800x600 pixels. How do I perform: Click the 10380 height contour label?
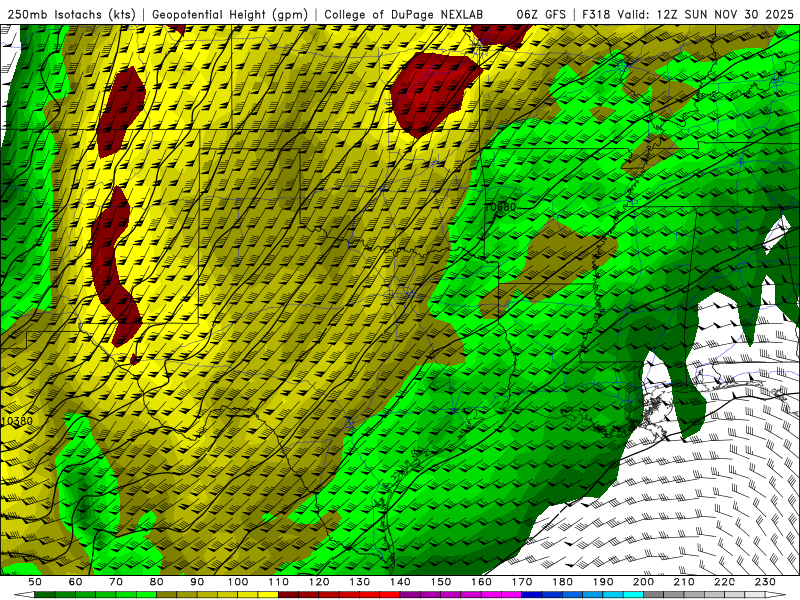coord(17,421)
